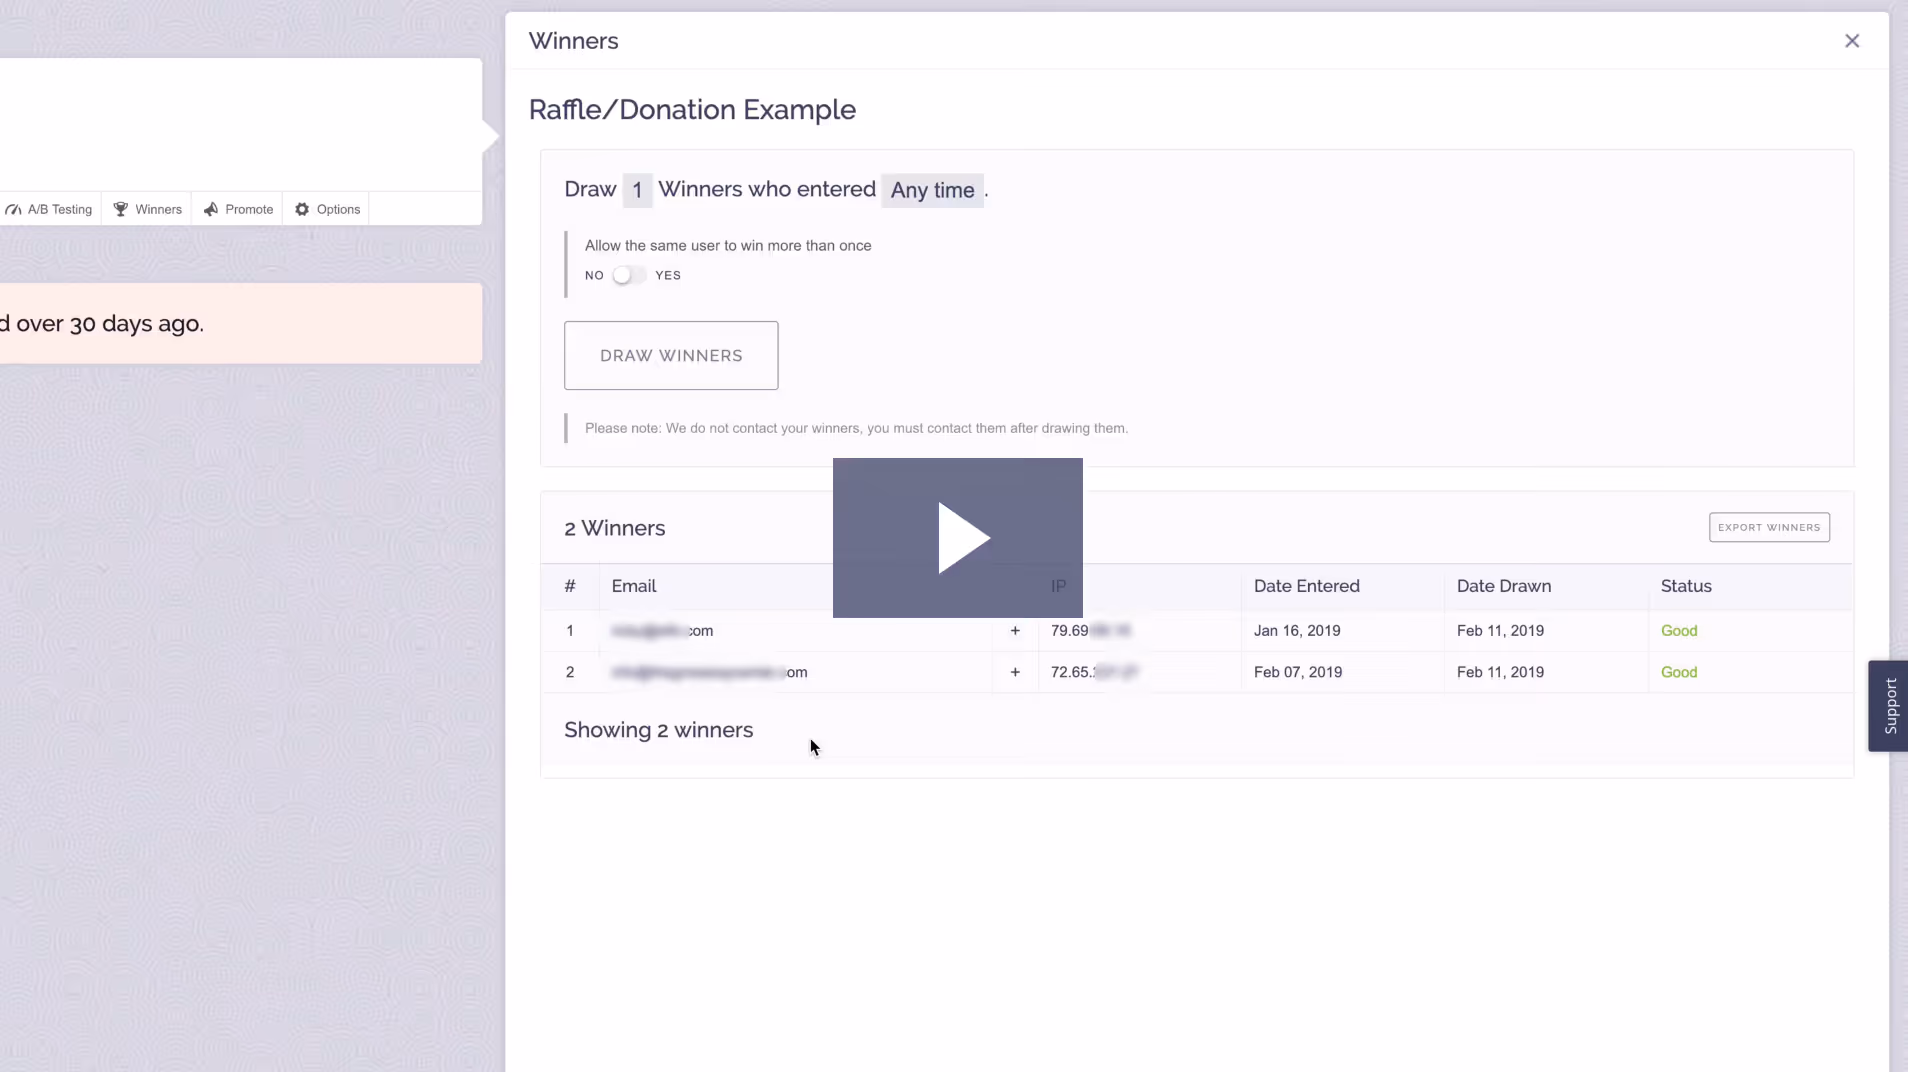Select the A/B Testing gauge icon
This screenshot has width=1908, height=1072.
coord(14,209)
